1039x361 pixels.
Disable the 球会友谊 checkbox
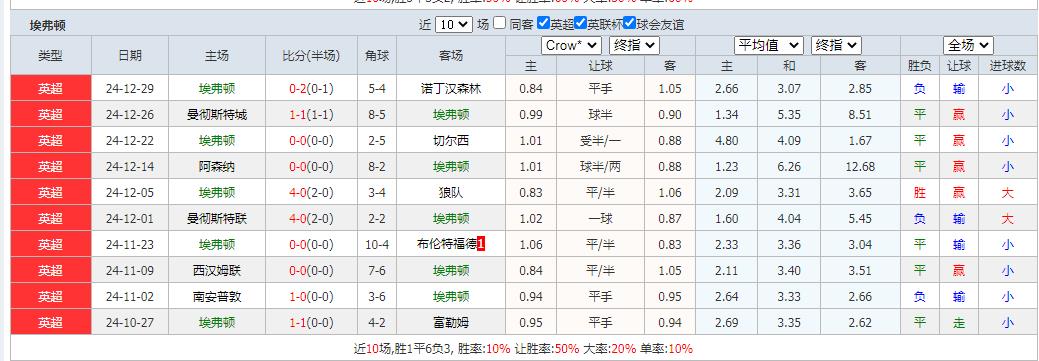coord(629,23)
